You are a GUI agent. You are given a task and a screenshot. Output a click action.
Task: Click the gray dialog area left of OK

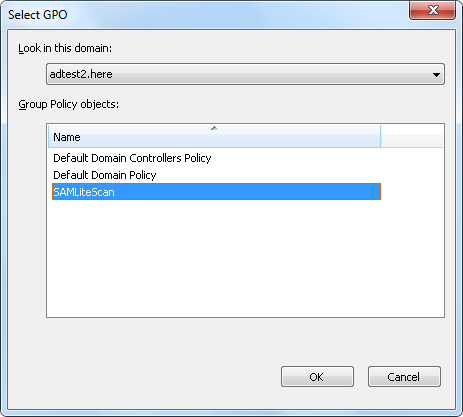[143, 377]
